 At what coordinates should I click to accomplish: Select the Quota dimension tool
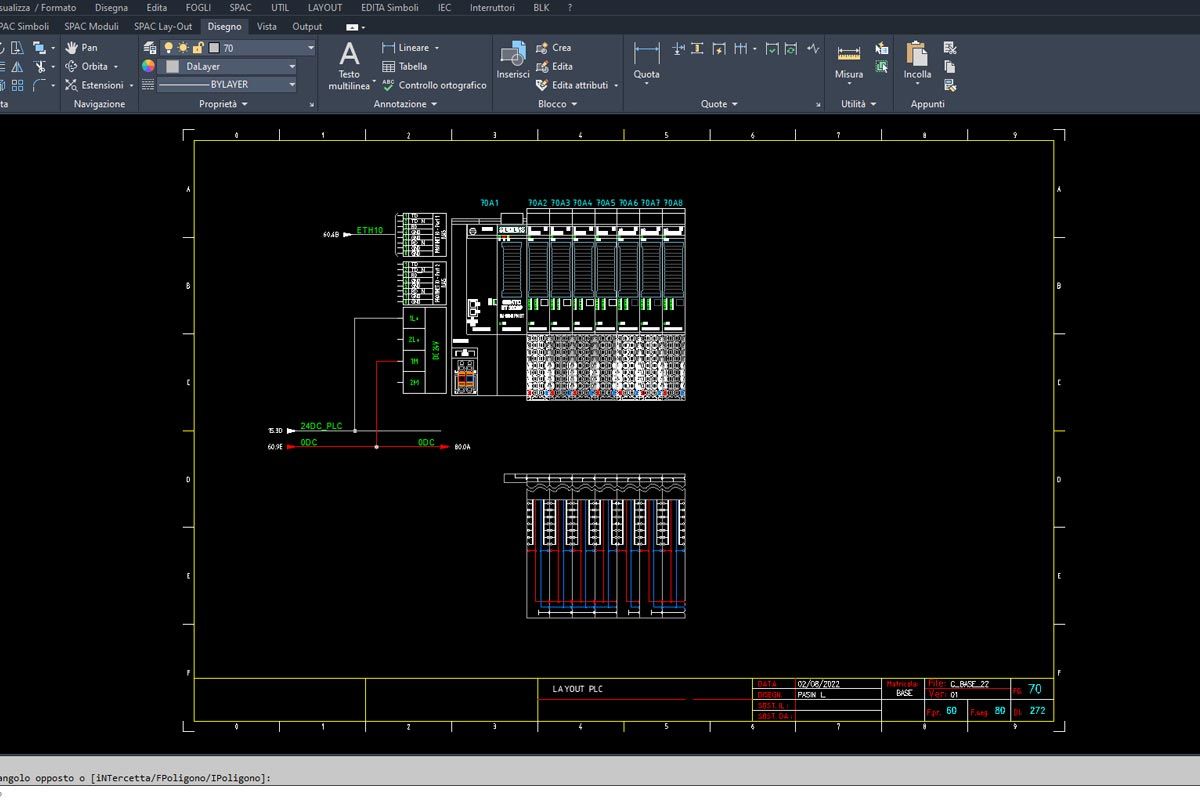tap(647, 61)
